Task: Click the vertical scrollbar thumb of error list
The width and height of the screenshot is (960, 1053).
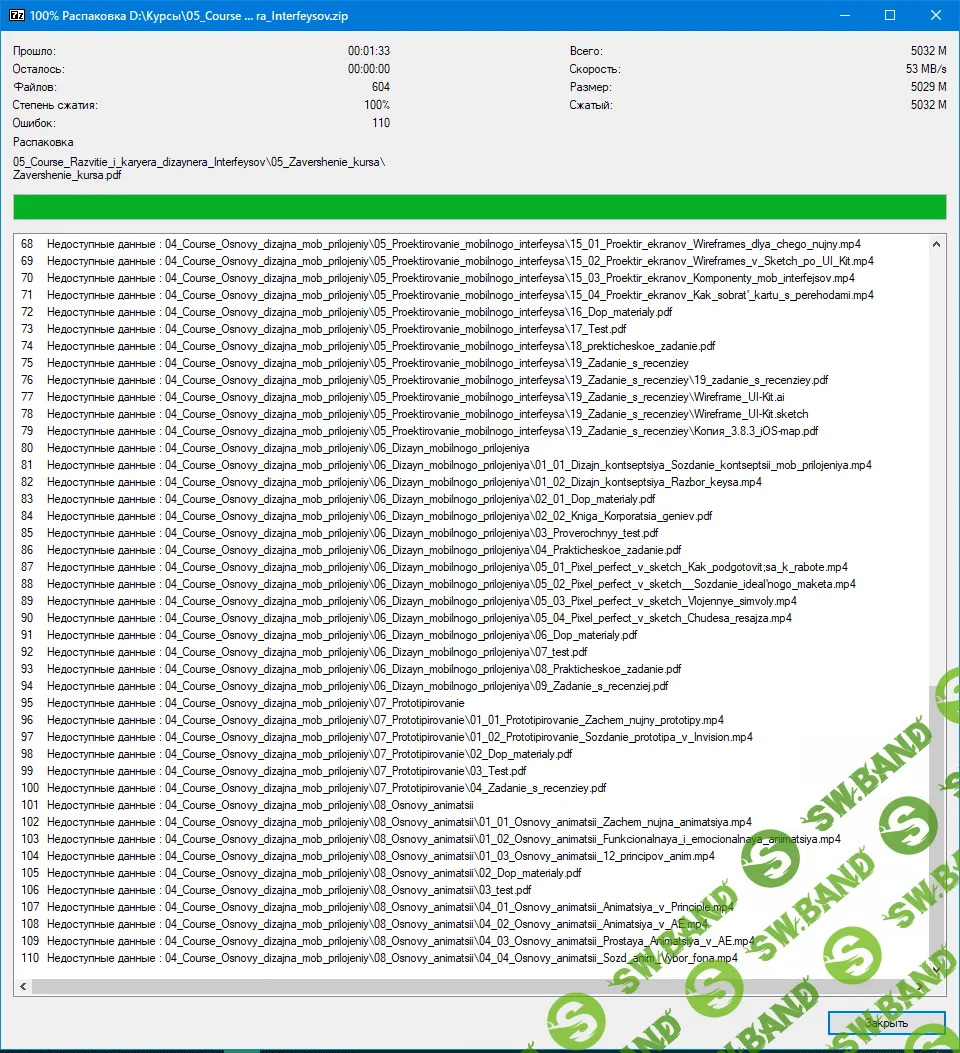Action: (937, 830)
